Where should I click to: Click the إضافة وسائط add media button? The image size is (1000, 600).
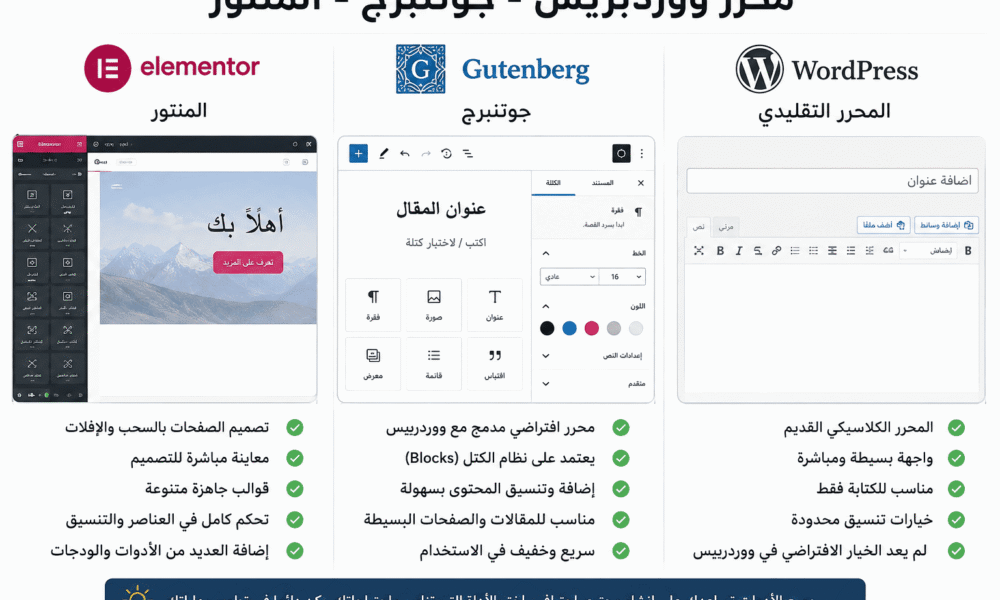(x=946, y=225)
